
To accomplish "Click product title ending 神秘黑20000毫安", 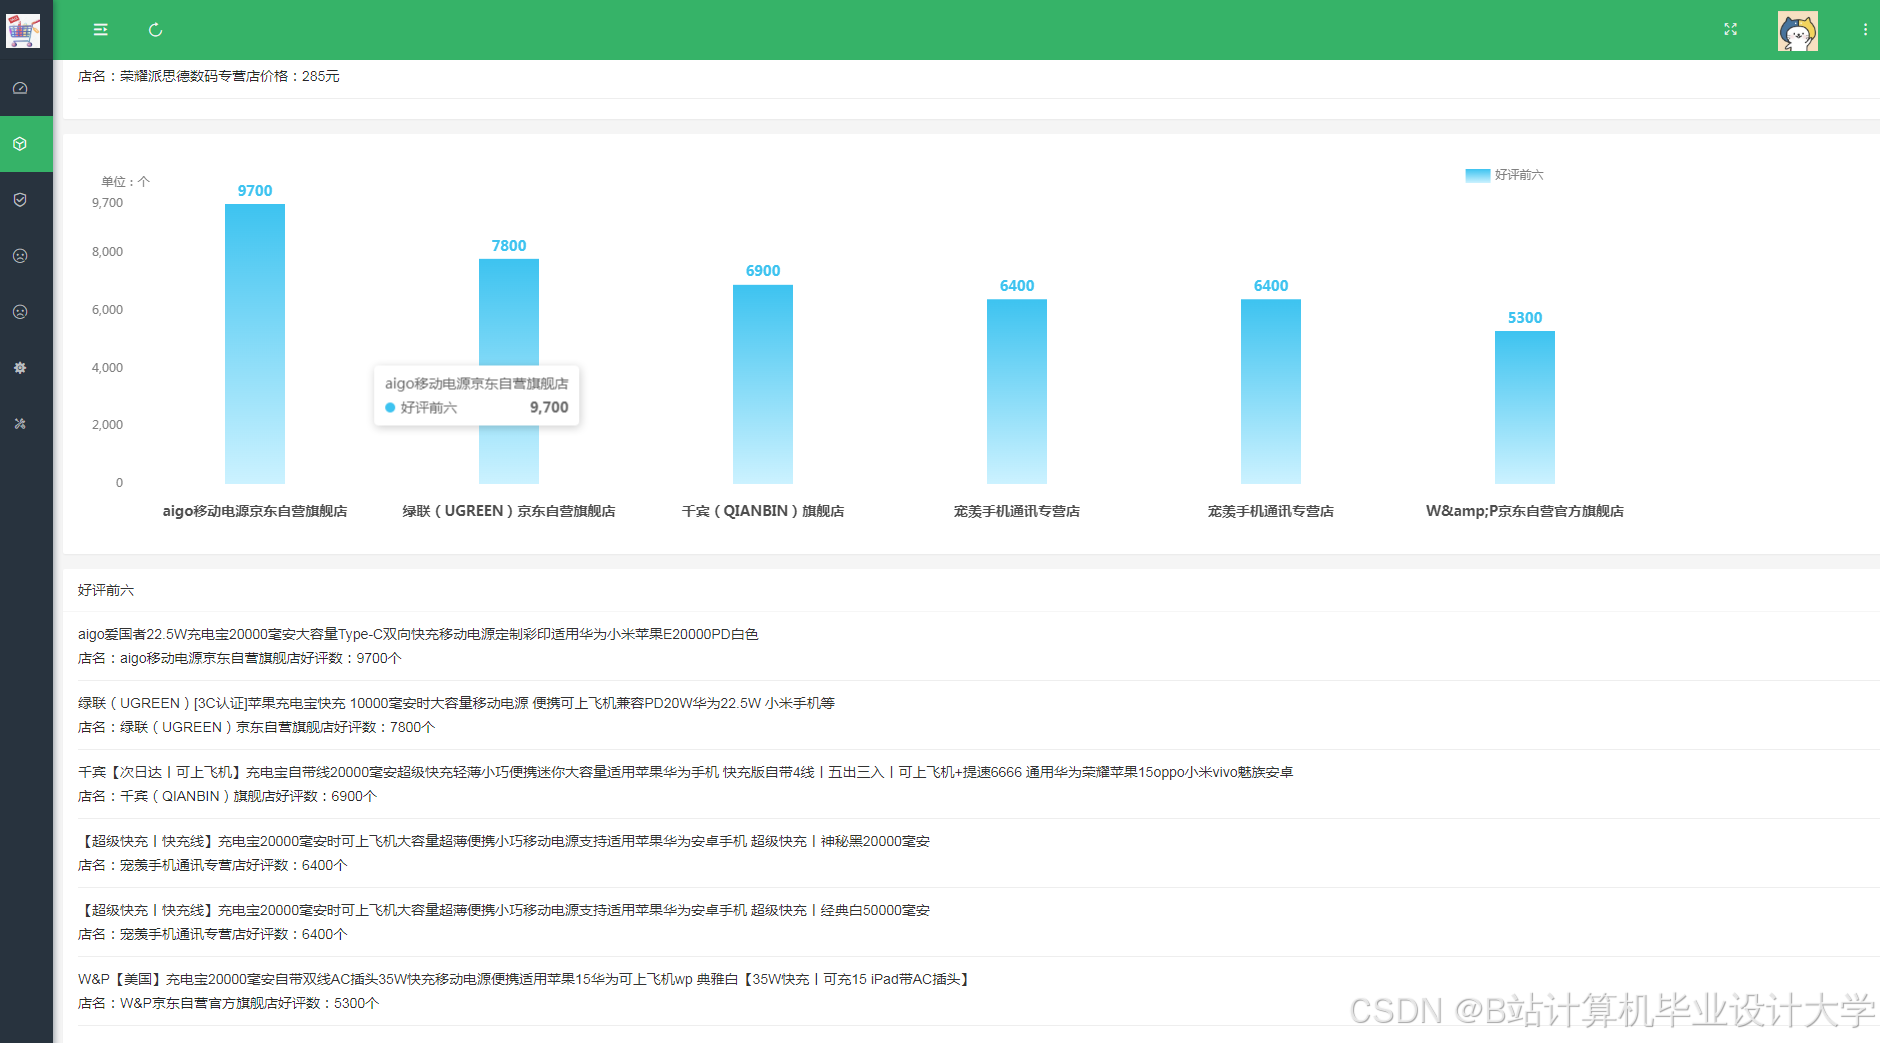I will (504, 841).
